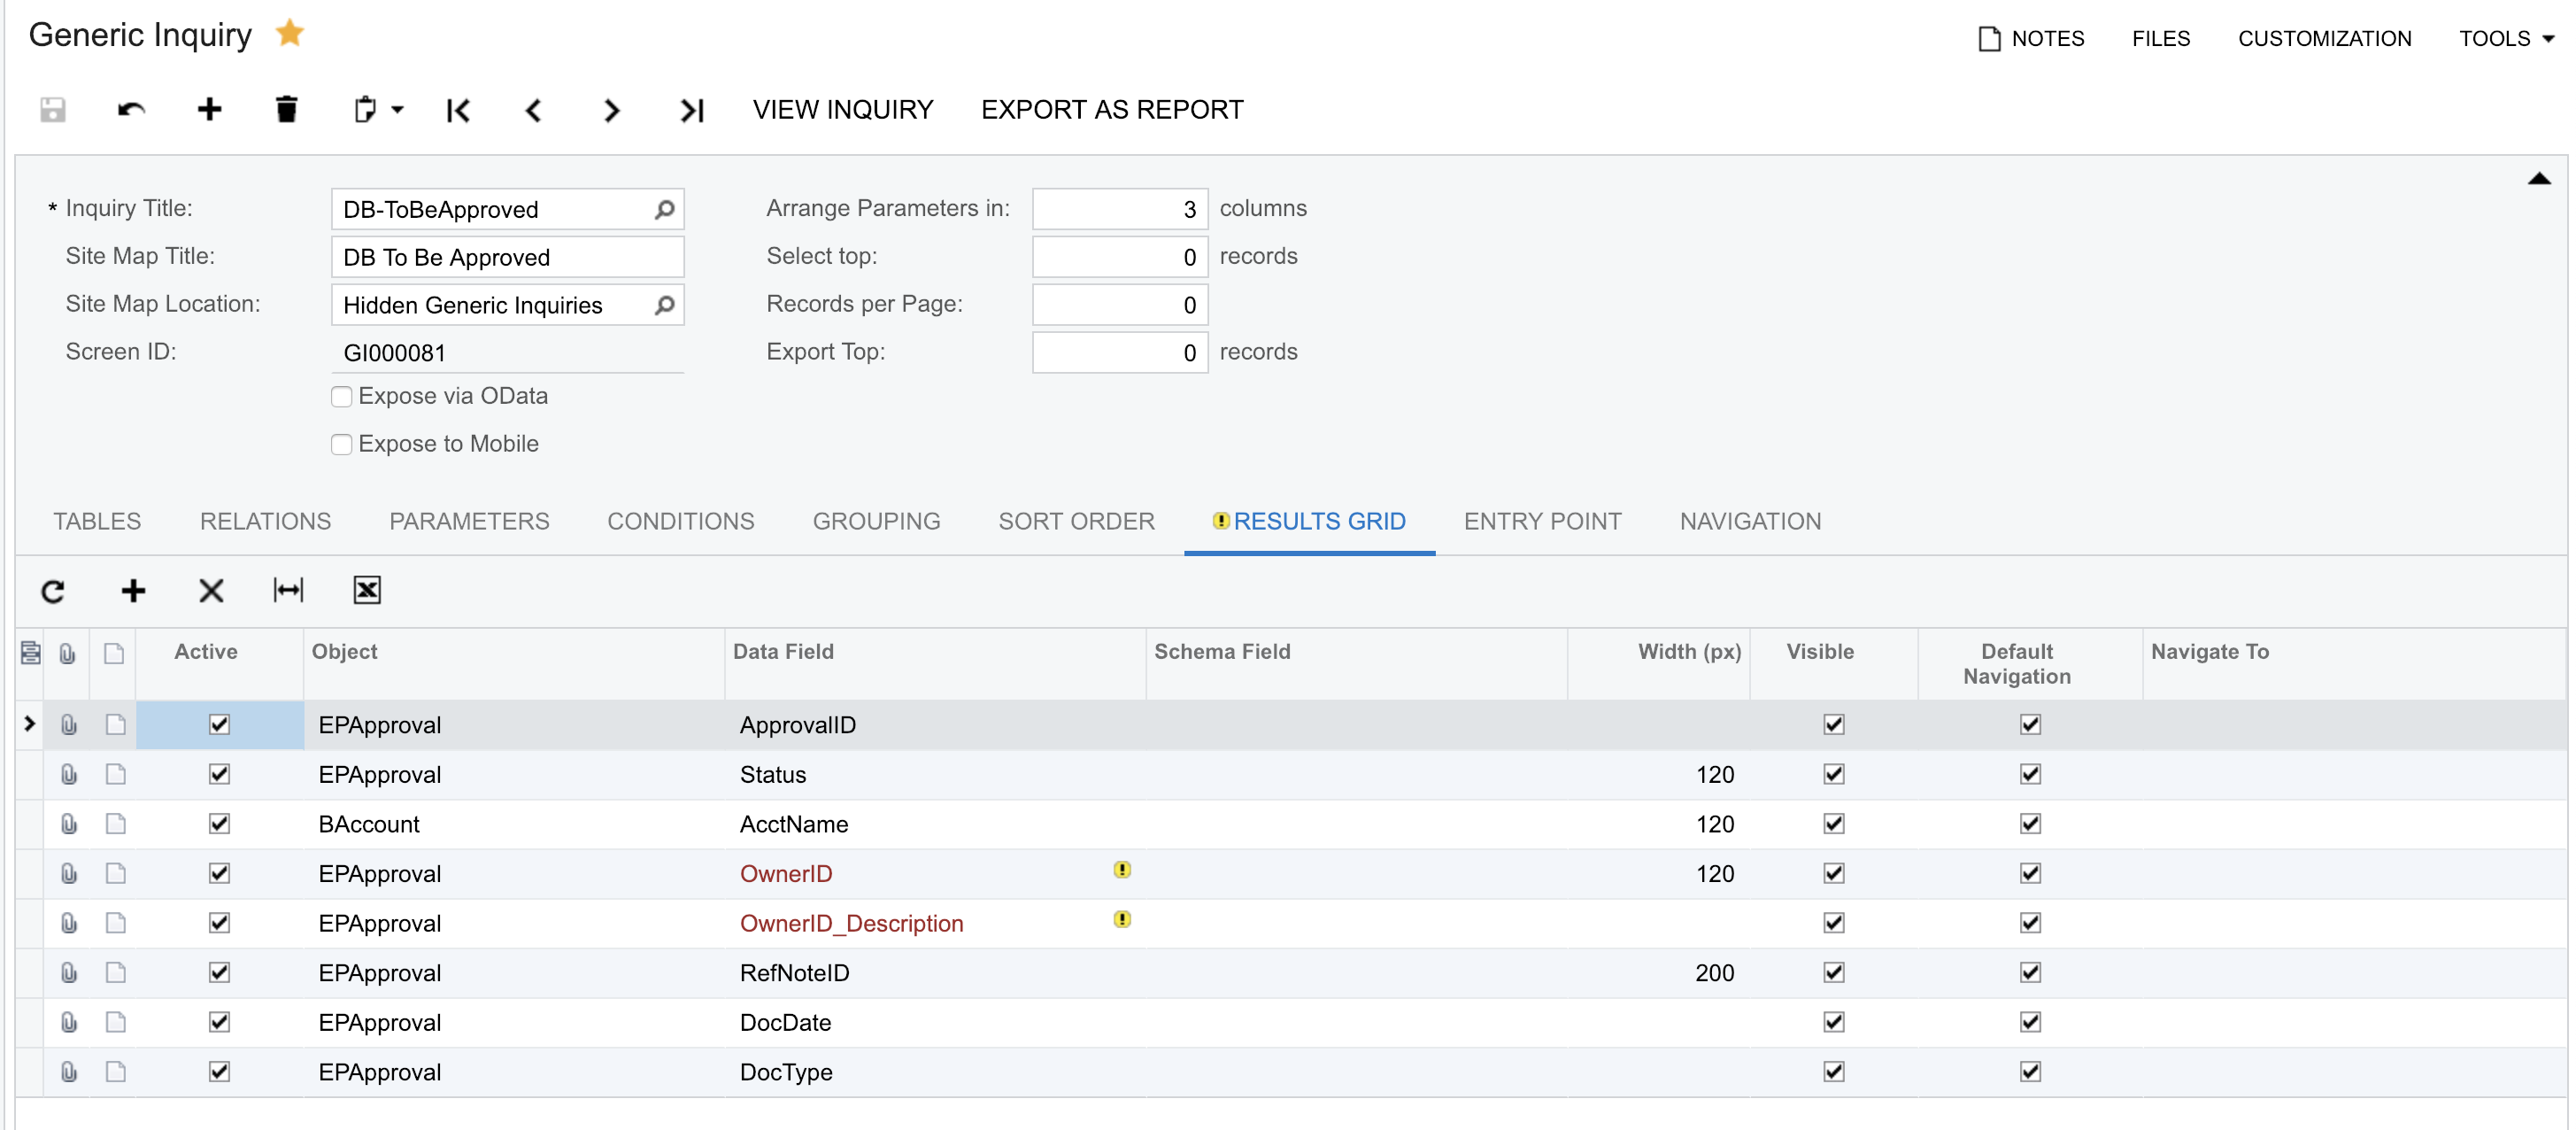This screenshot has width=2576, height=1130.
Task: Expand the Tools menu
Action: [x=2506, y=38]
